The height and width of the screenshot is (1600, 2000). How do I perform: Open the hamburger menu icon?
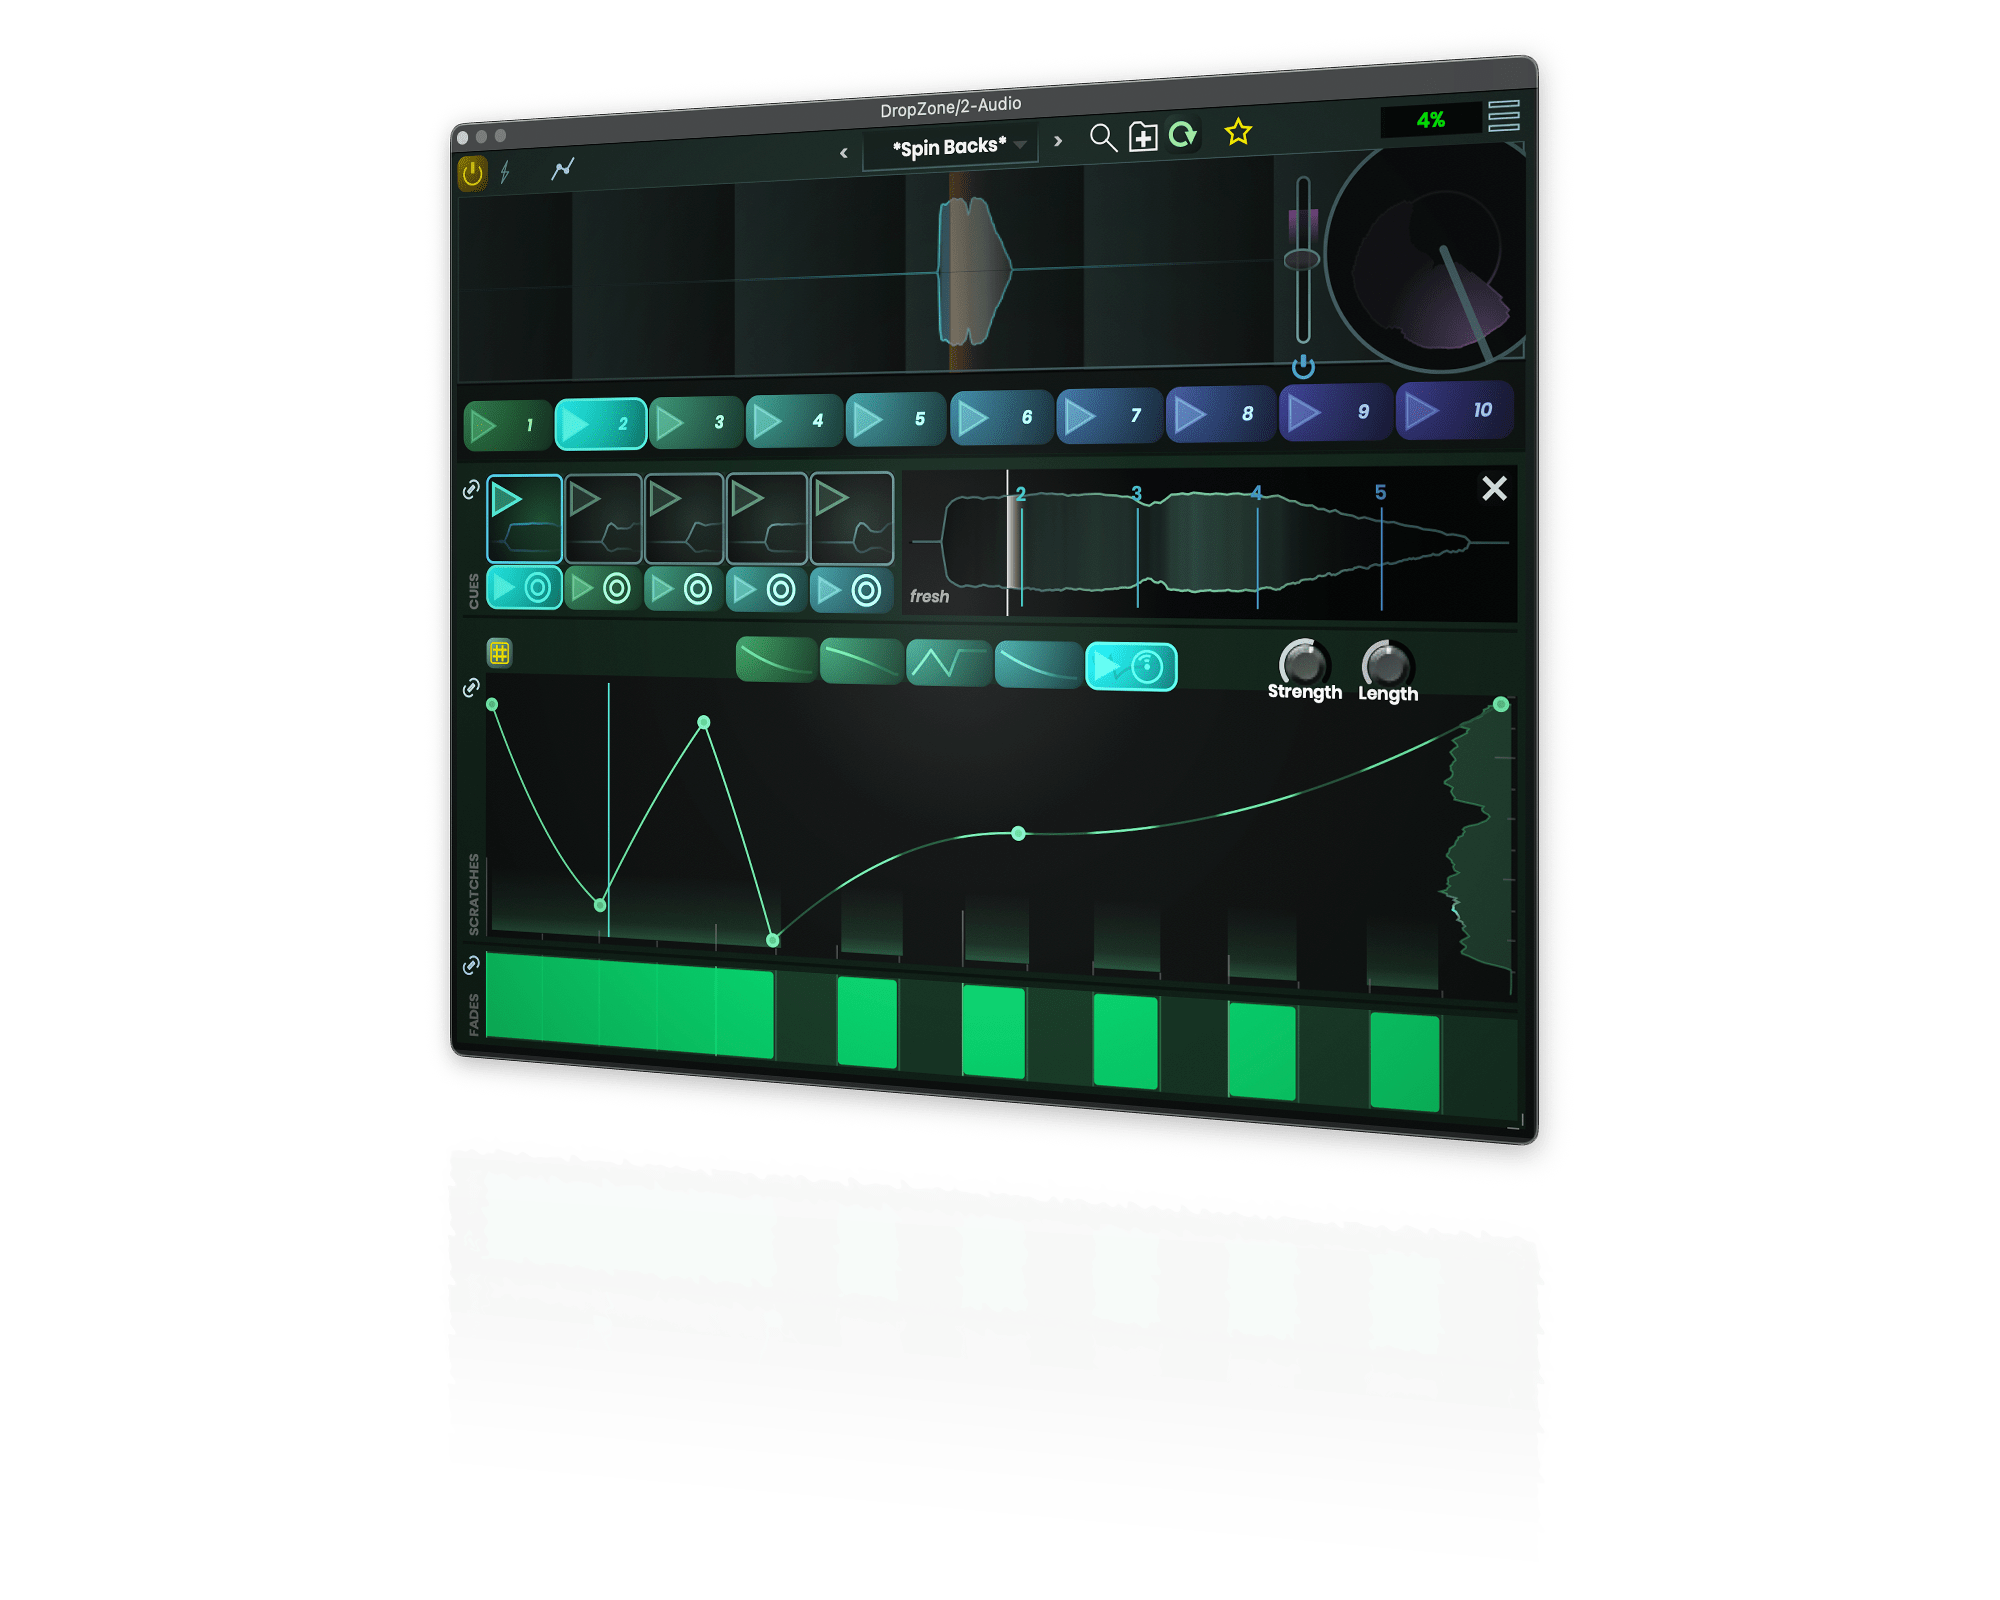[x=1503, y=116]
